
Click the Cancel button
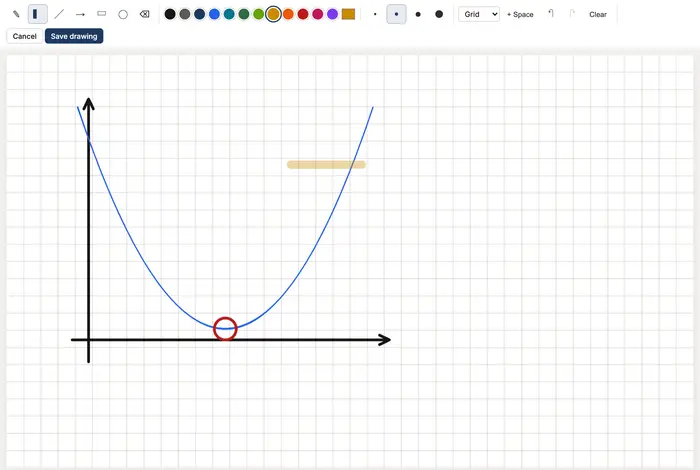[x=25, y=36]
